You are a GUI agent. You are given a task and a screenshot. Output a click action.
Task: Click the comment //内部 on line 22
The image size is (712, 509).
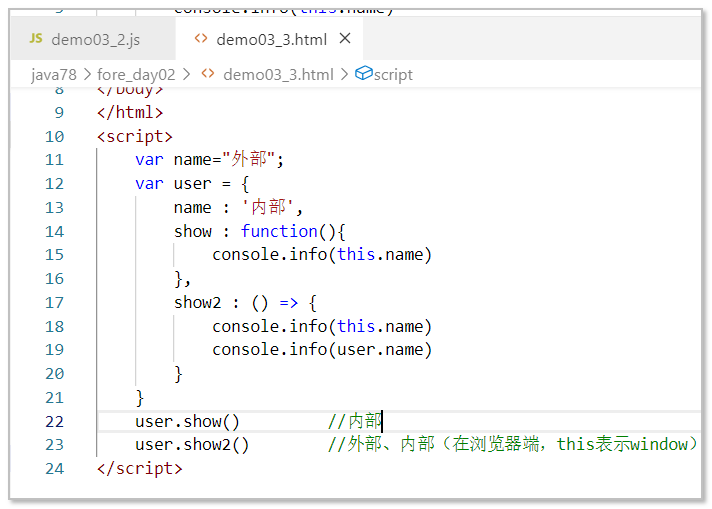pos(355,421)
